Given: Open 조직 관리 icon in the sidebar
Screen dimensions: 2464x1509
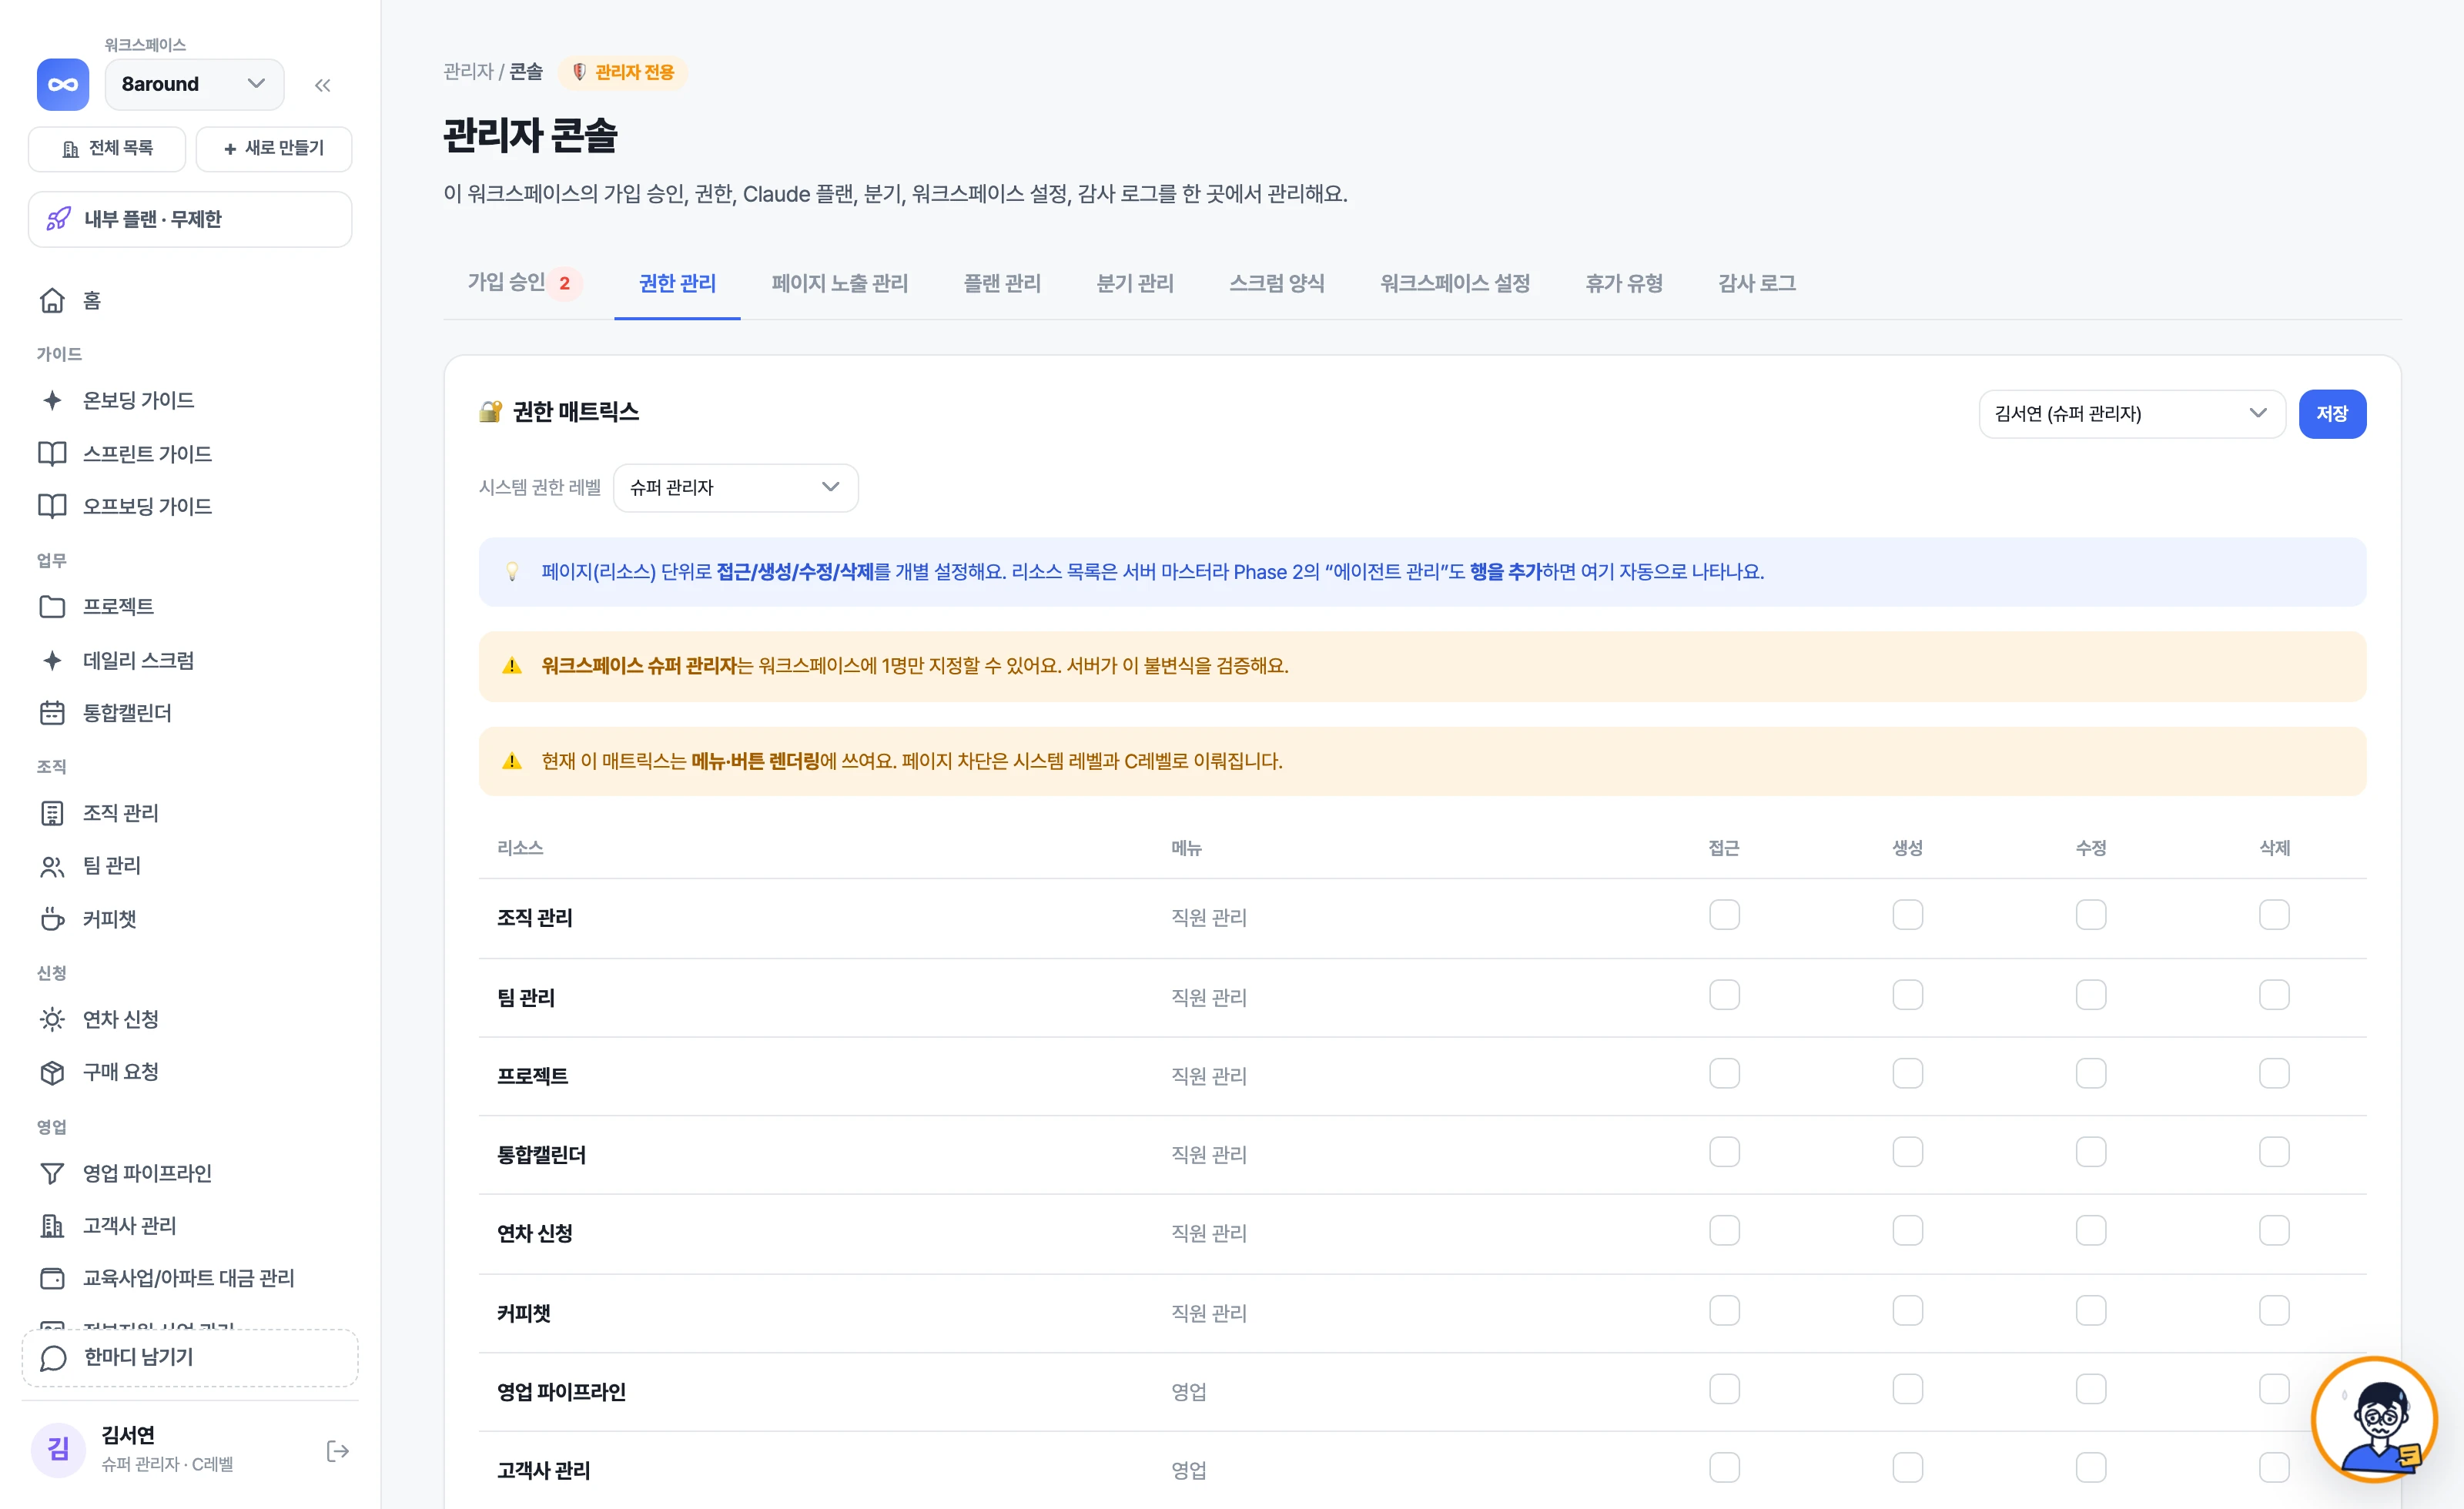Looking at the screenshot, I should (x=52, y=813).
